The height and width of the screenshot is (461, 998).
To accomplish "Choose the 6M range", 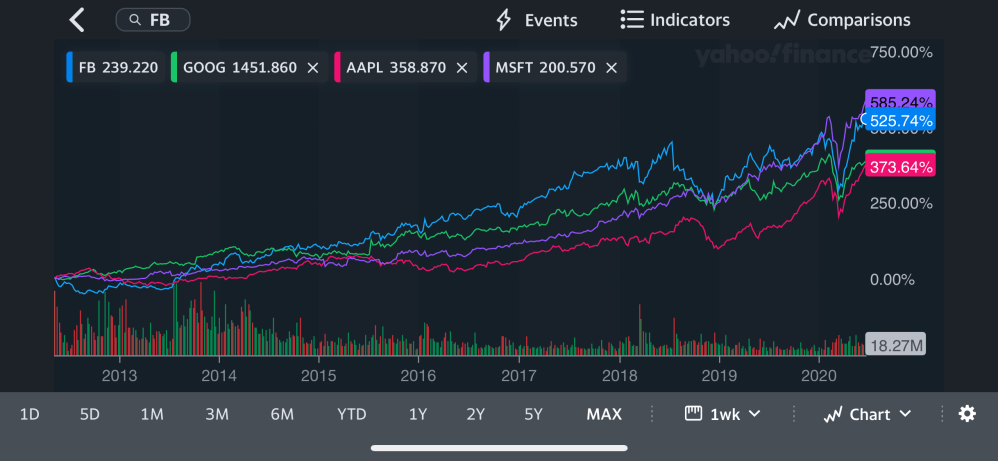I will (x=282, y=414).
